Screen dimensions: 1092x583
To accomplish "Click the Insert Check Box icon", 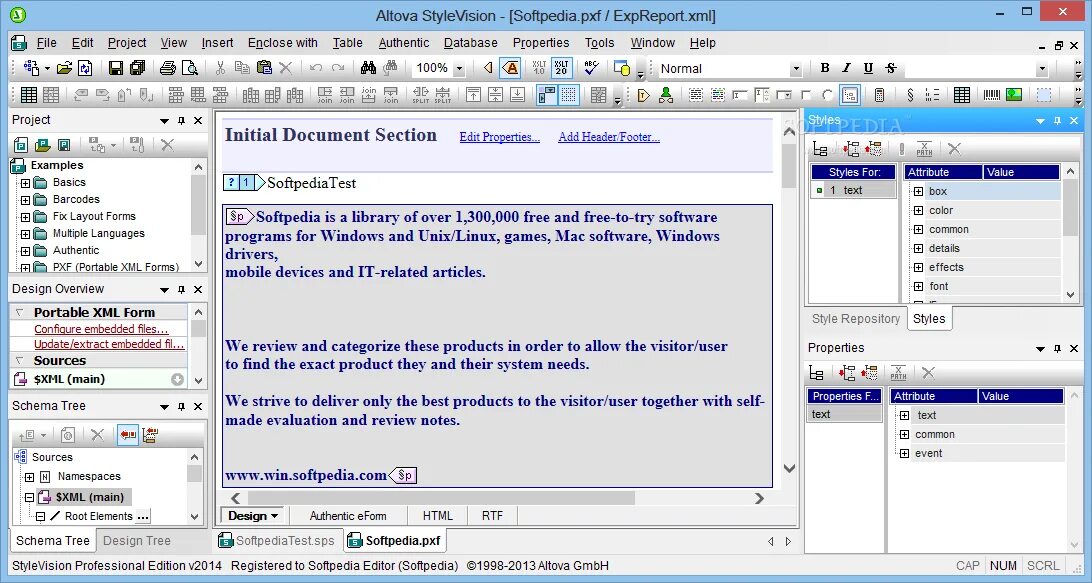I will pos(806,95).
